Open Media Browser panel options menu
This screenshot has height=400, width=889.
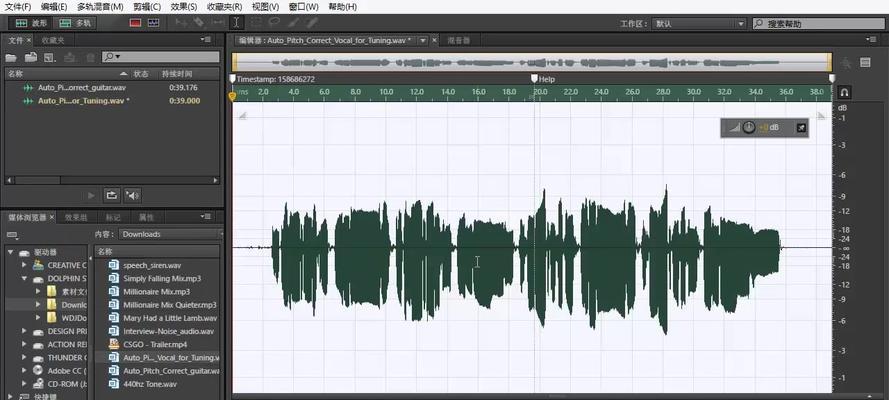coord(206,217)
